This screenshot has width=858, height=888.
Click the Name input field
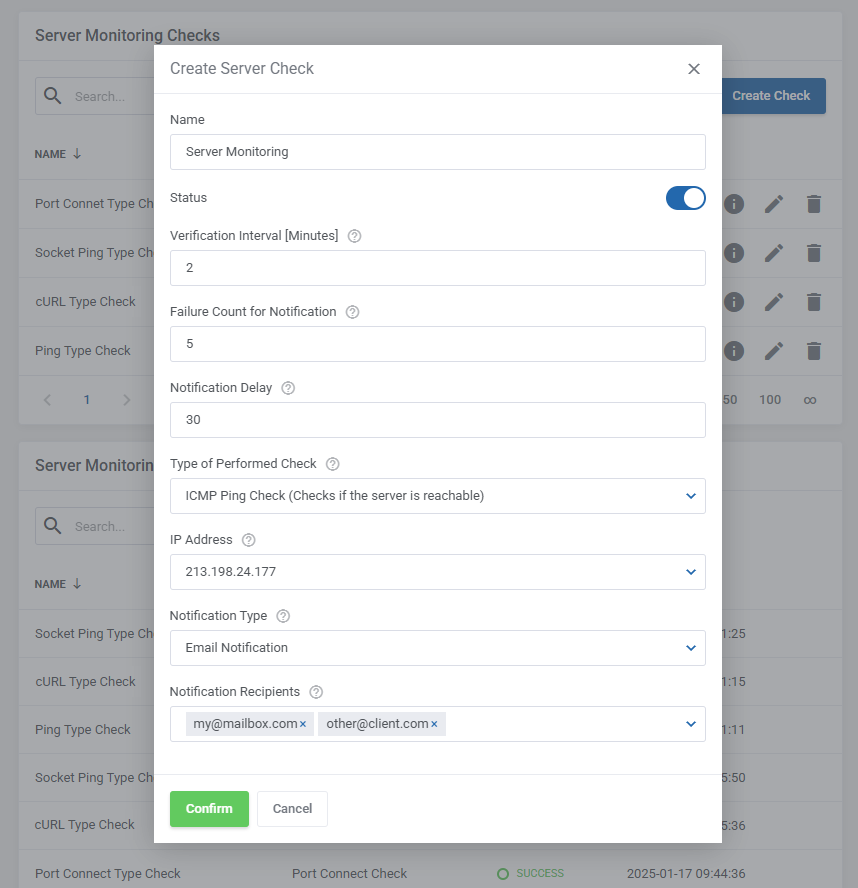point(437,152)
